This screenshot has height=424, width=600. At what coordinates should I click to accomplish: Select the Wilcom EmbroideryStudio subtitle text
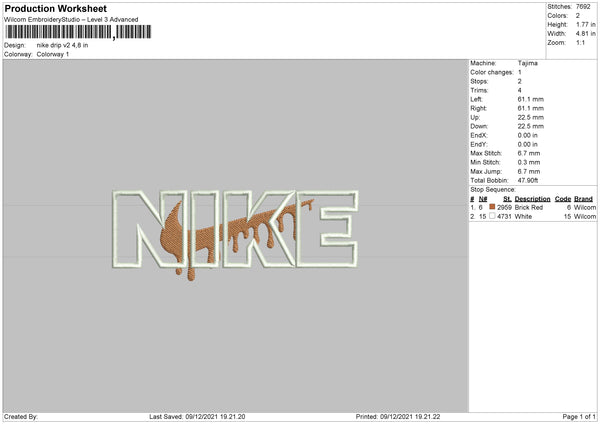pos(71,20)
